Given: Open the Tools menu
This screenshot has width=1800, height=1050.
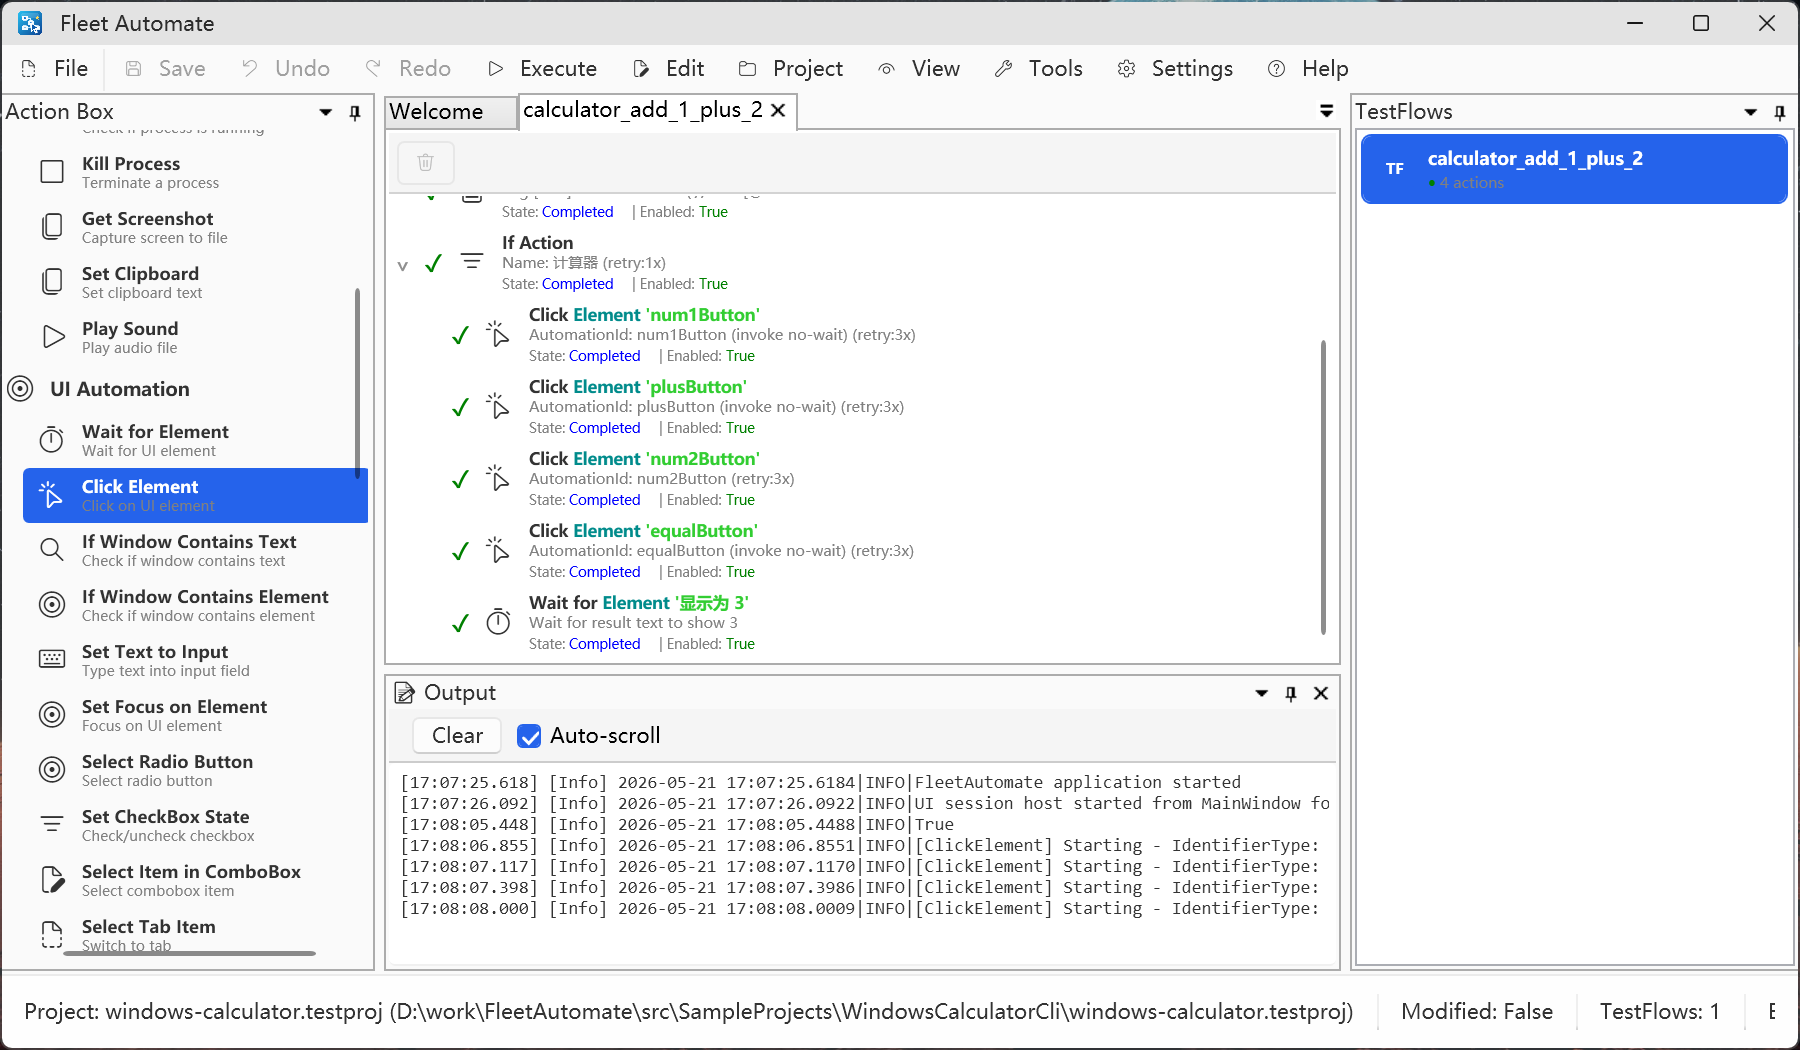Looking at the screenshot, I should coord(1038,68).
